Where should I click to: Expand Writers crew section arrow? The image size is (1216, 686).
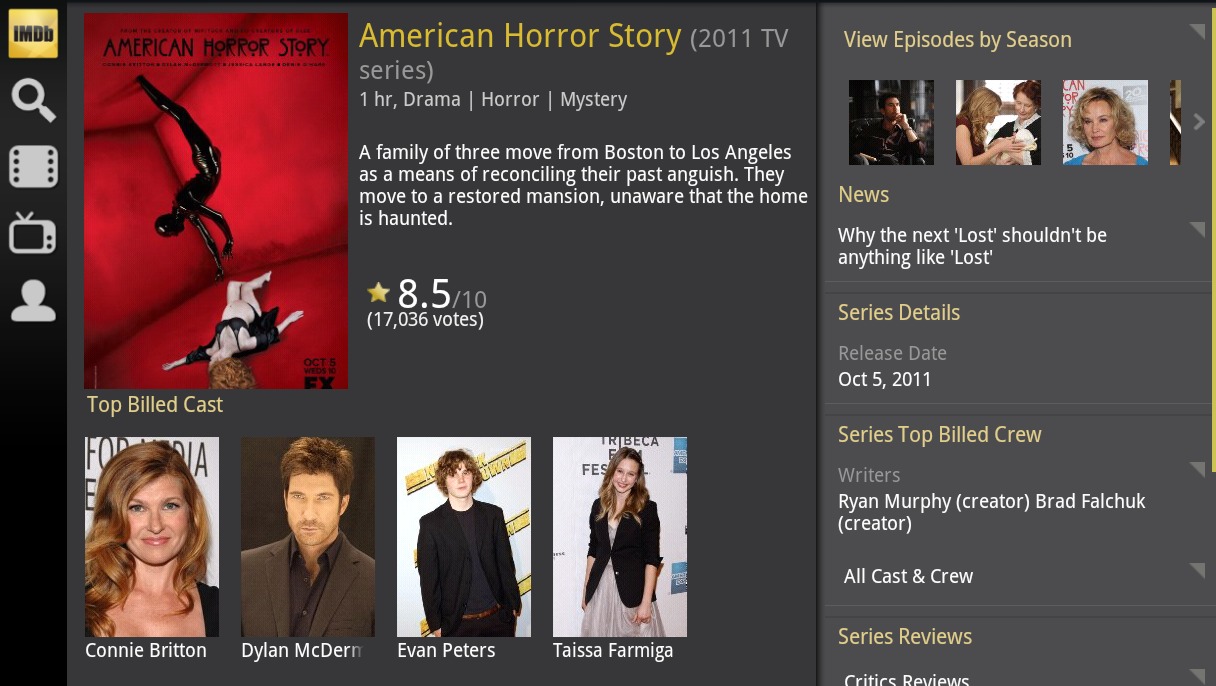pyautogui.click(x=1197, y=470)
